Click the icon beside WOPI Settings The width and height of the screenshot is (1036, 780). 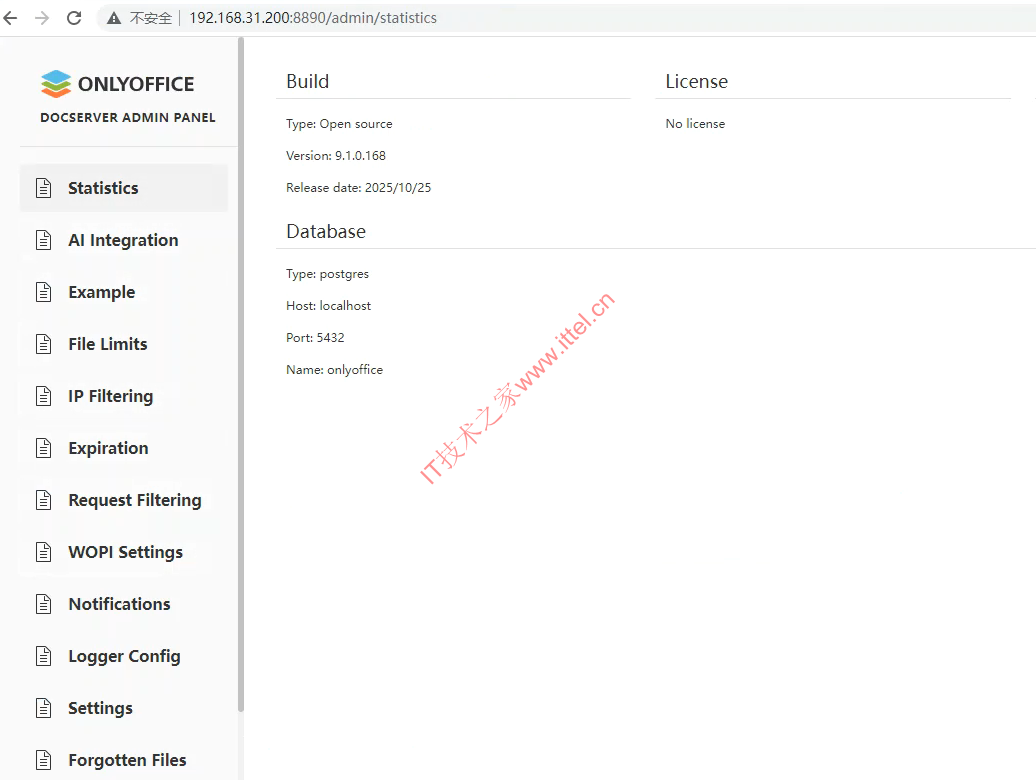(x=43, y=552)
